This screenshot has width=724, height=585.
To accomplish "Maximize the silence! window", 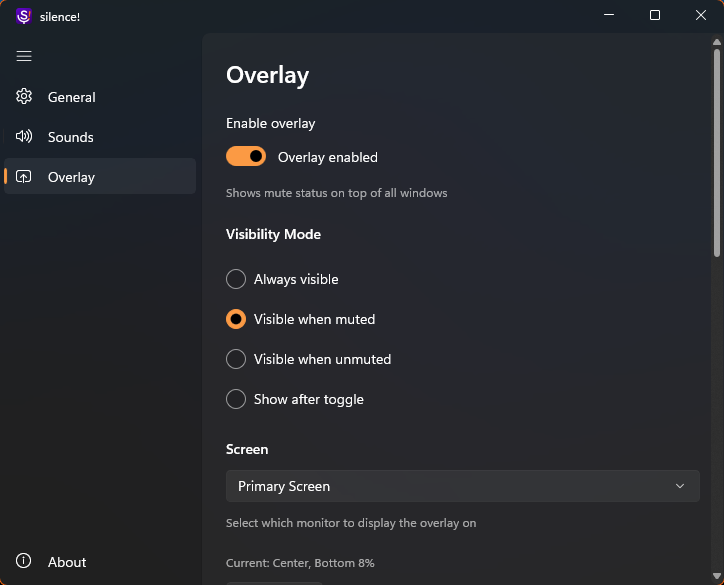I will tap(655, 15).
